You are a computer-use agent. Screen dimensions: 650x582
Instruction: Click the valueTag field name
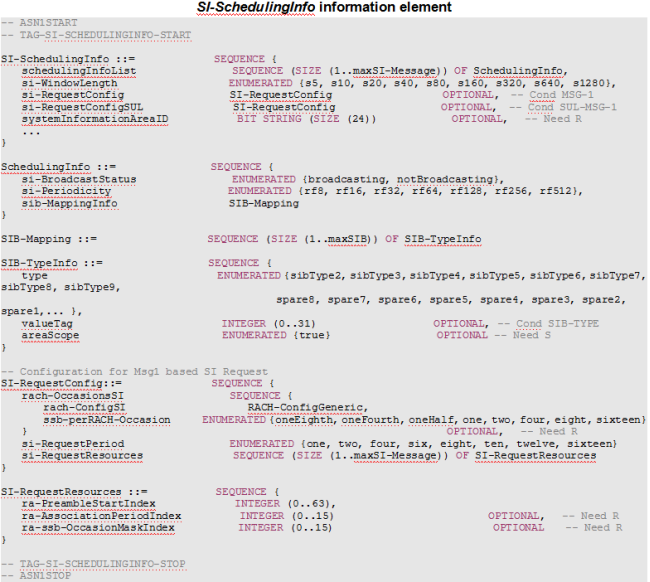[47, 324]
